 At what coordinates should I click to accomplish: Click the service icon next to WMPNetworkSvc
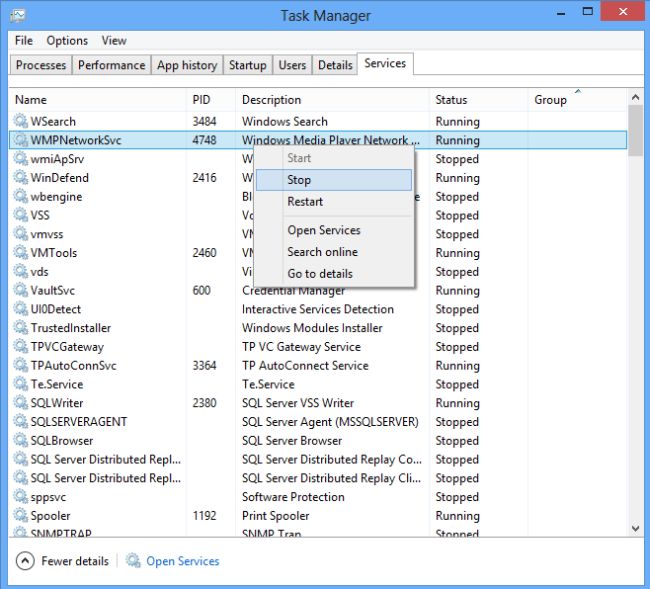[x=20, y=140]
